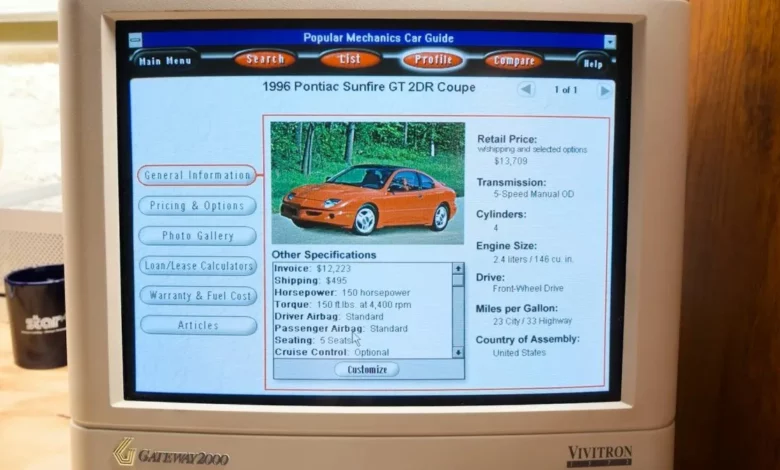Click the Driver Airbag: Standard row
Viewport: 780px width, 470px height.
[x=362, y=316]
